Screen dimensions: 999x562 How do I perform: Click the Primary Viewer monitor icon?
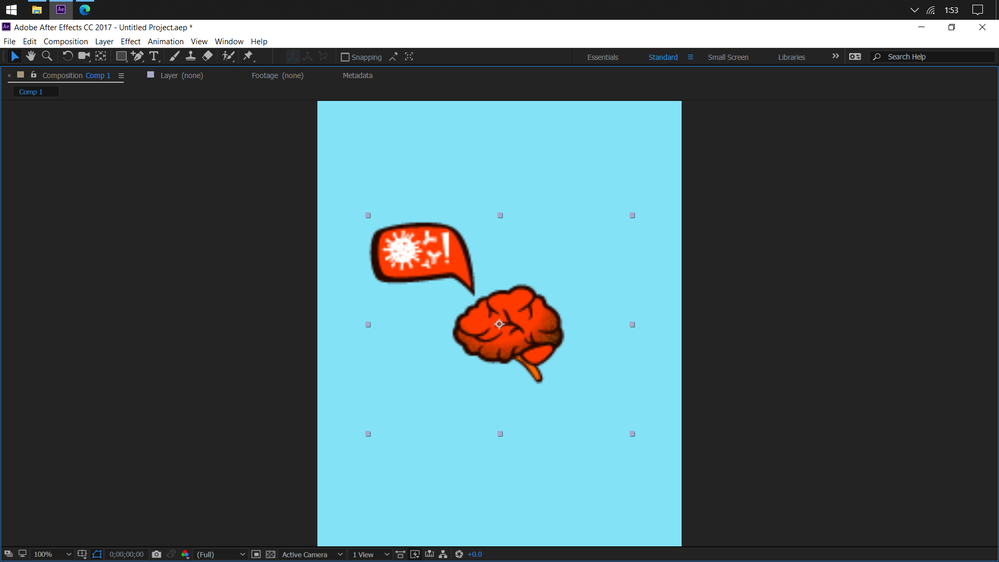[x=22, y=554]
